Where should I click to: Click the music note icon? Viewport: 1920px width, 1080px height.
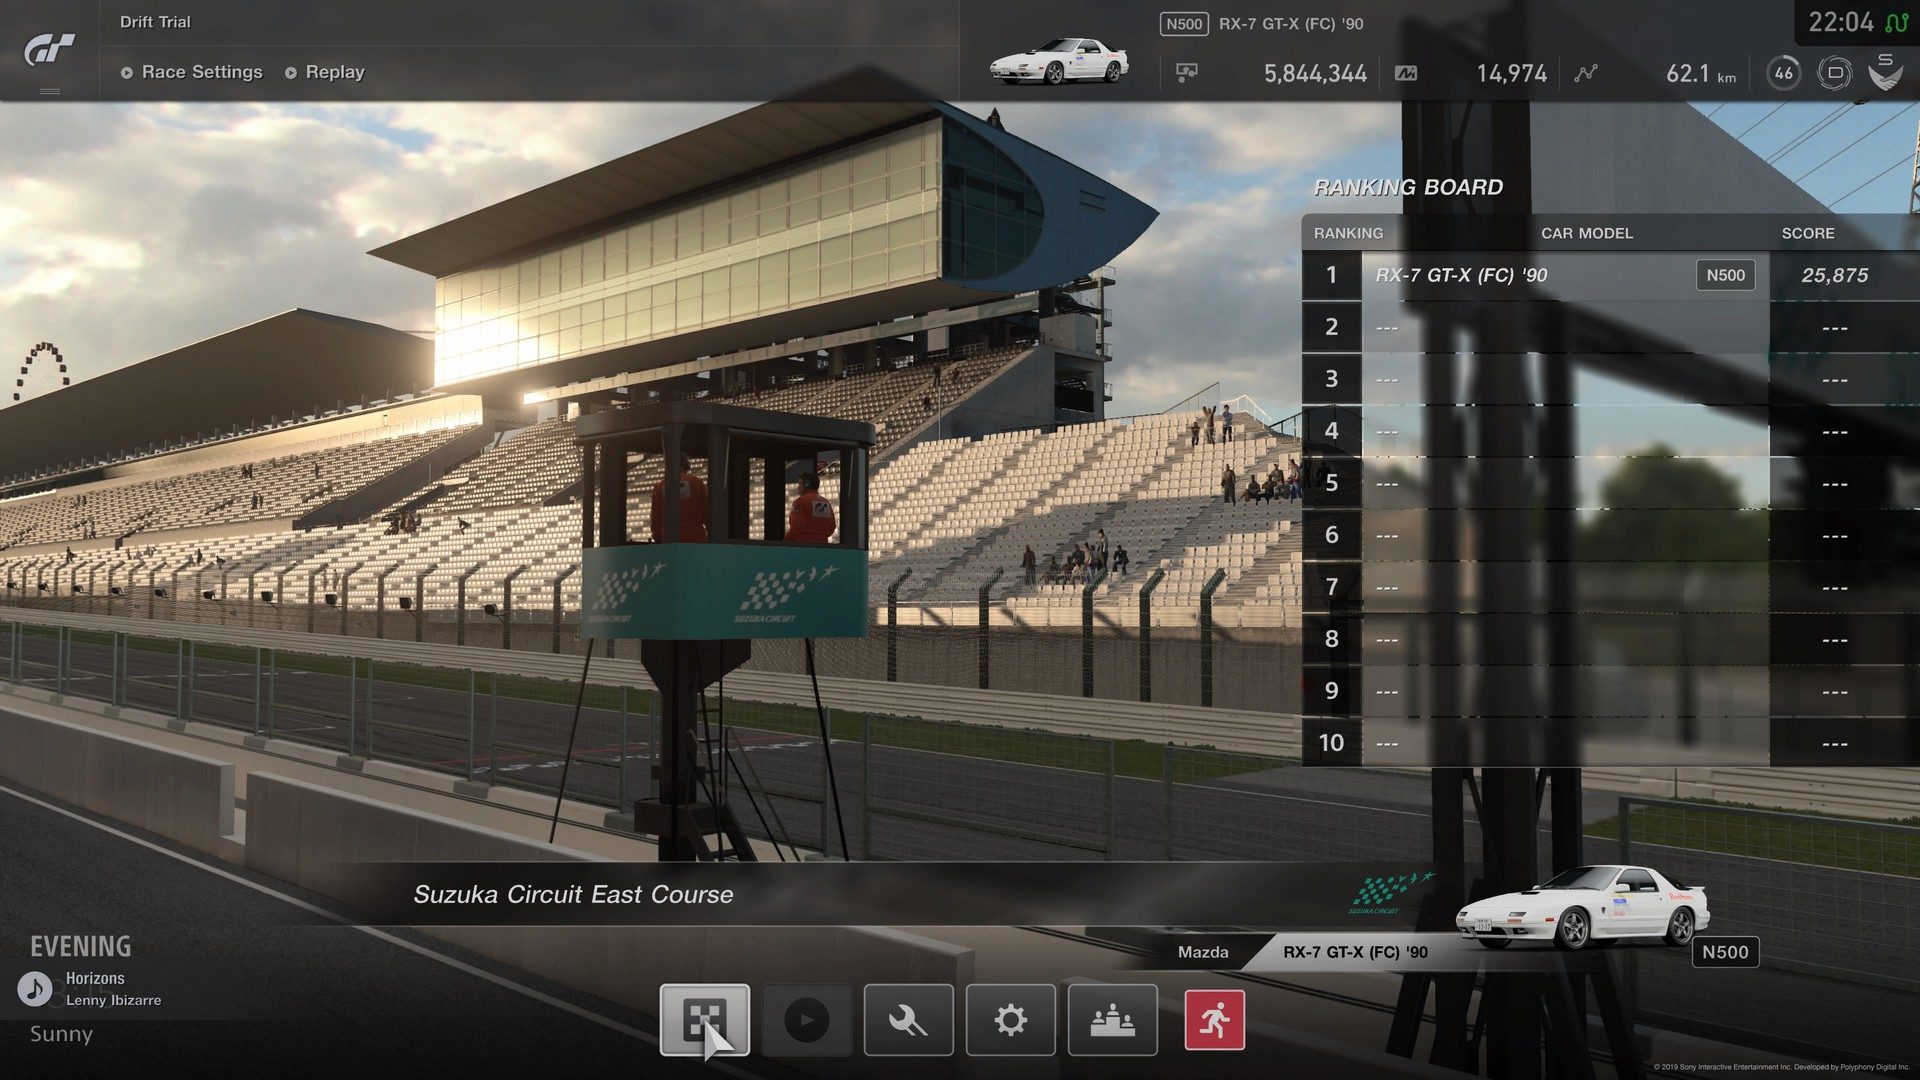36,989
